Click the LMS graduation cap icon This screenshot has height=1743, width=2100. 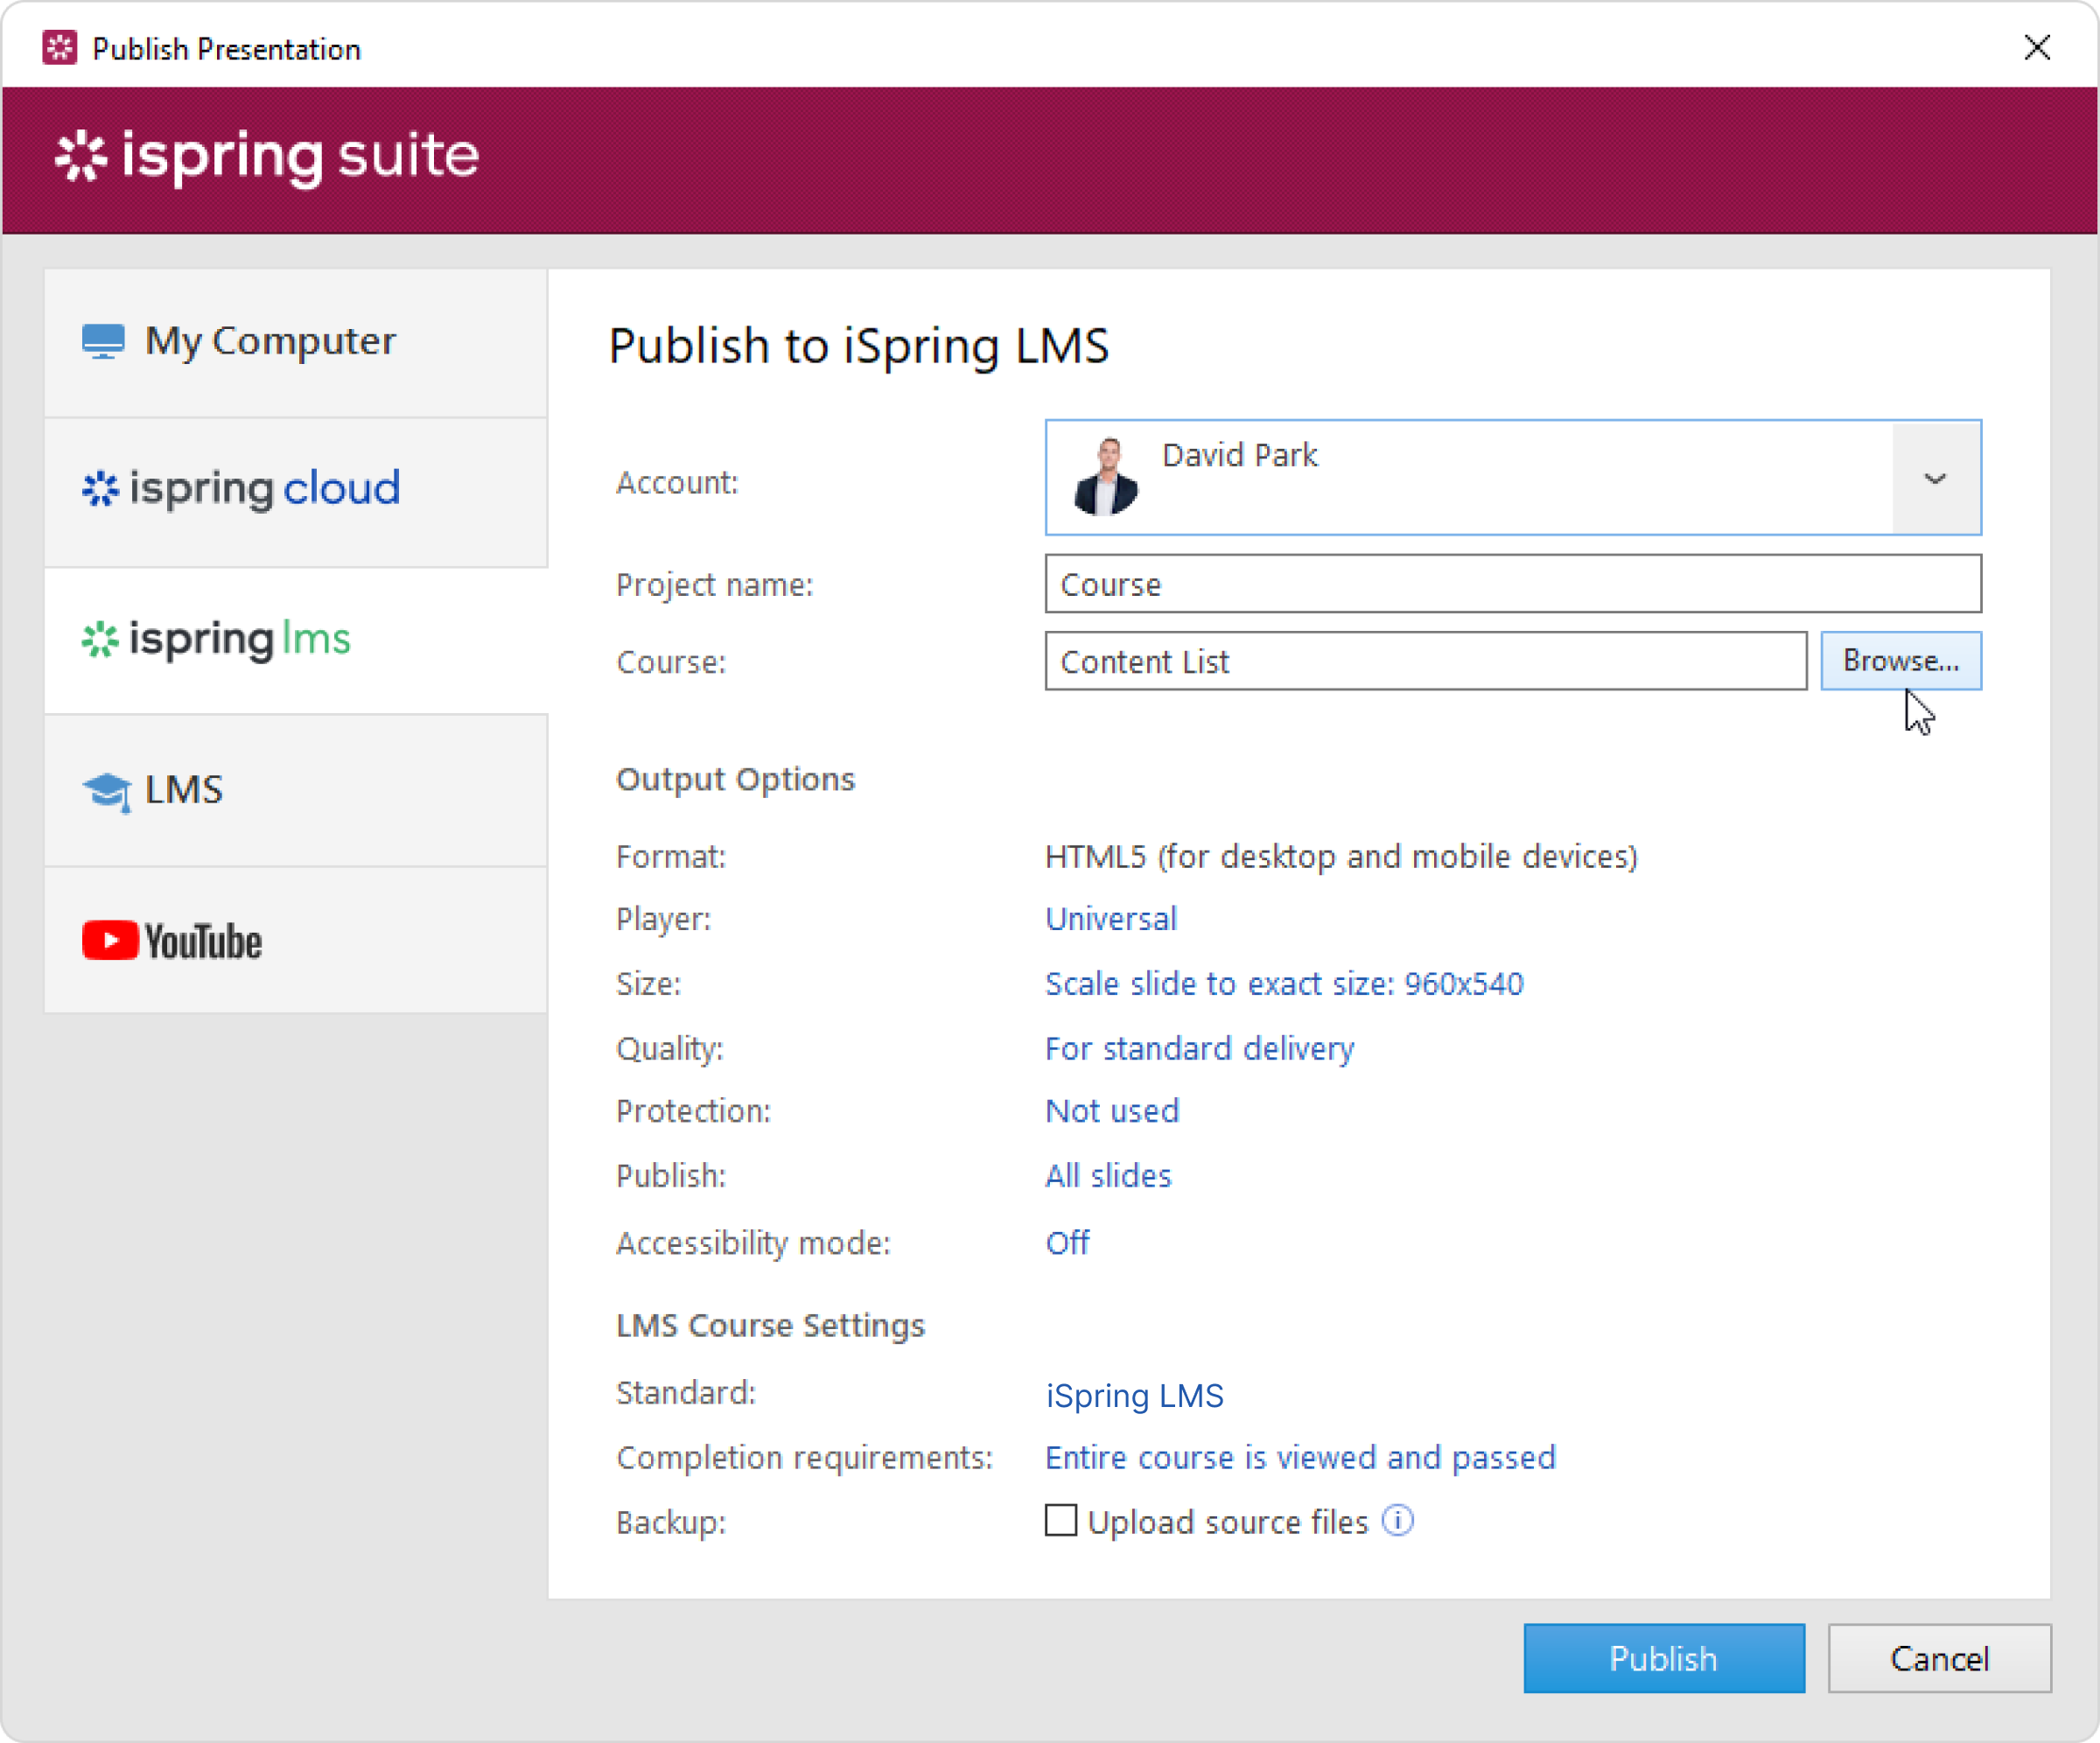point(106,791)
